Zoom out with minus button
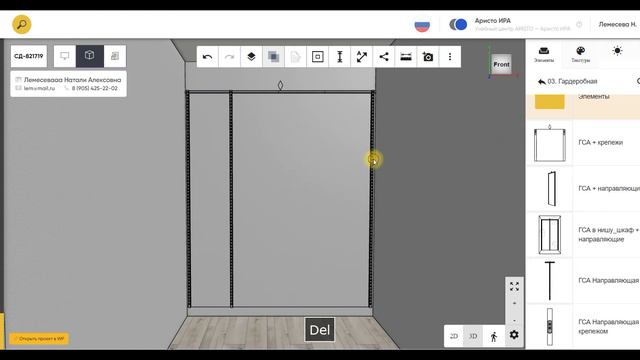640x360 pixels. (514, 320)
